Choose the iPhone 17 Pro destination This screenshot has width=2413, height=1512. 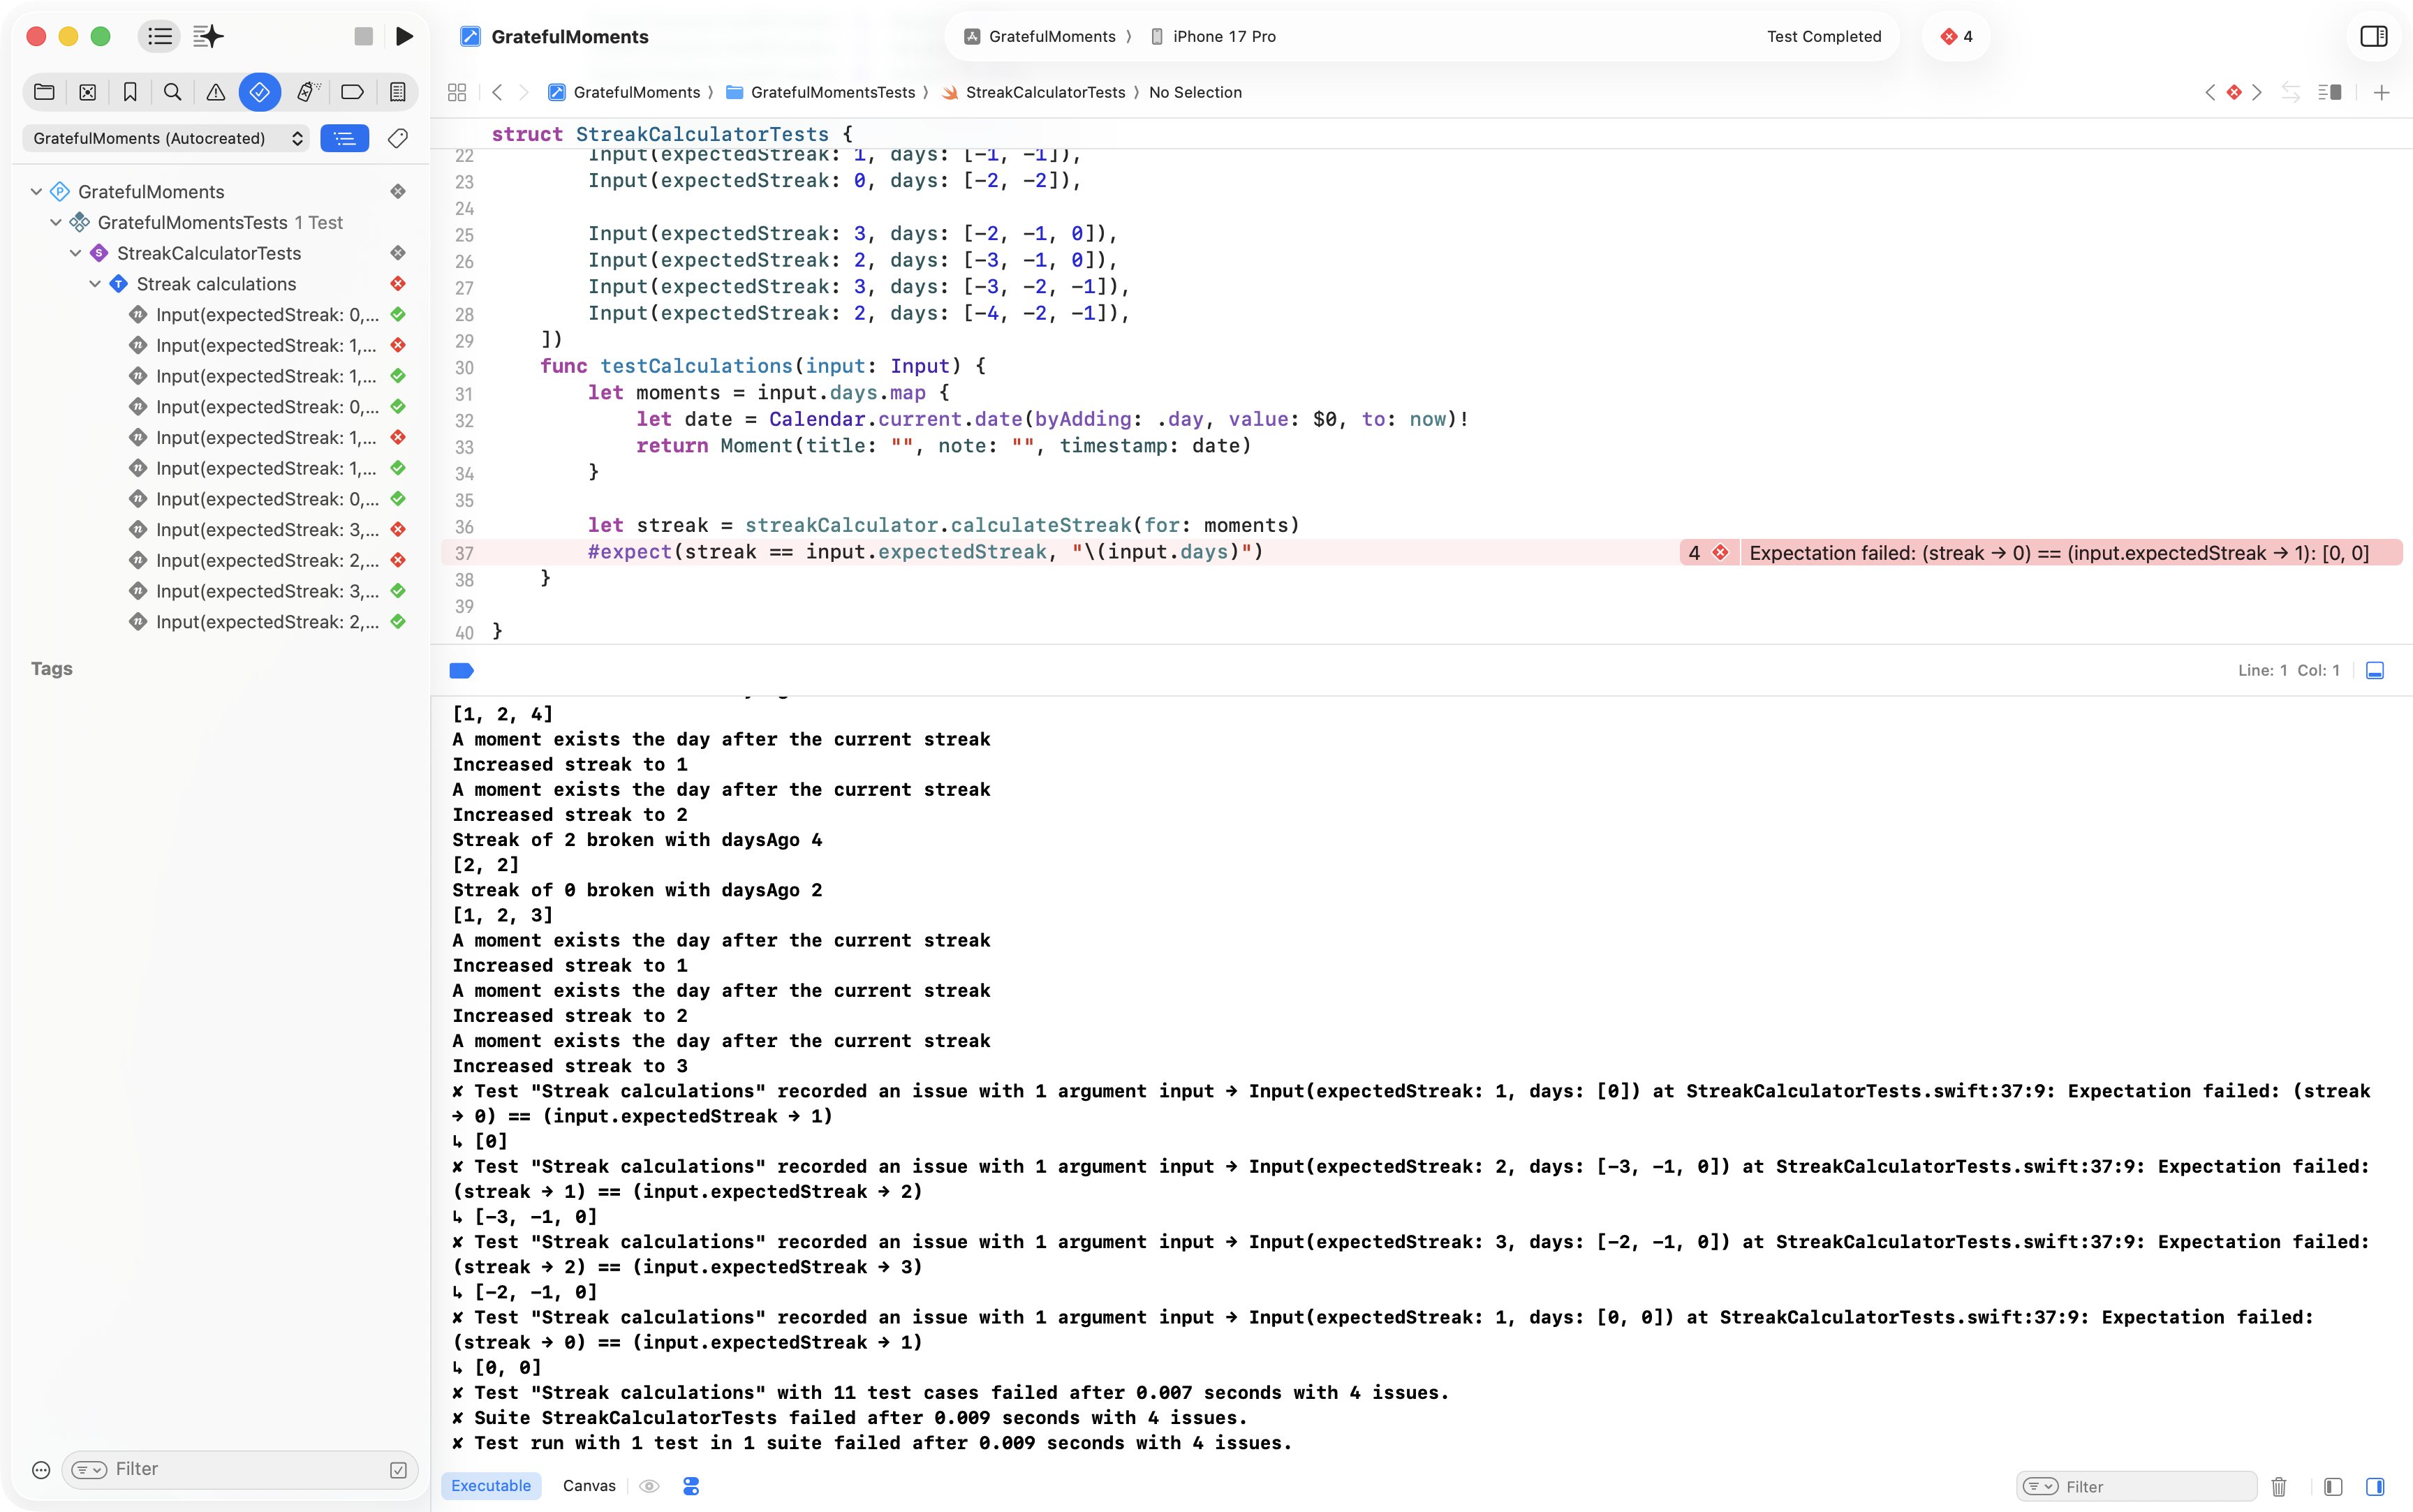point(1213,37)
